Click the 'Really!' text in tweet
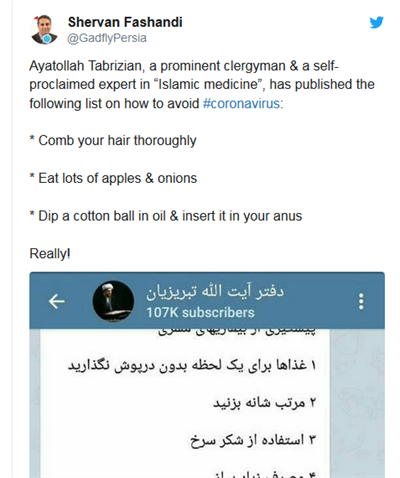The image size is (400, 478). coord(50,254)
